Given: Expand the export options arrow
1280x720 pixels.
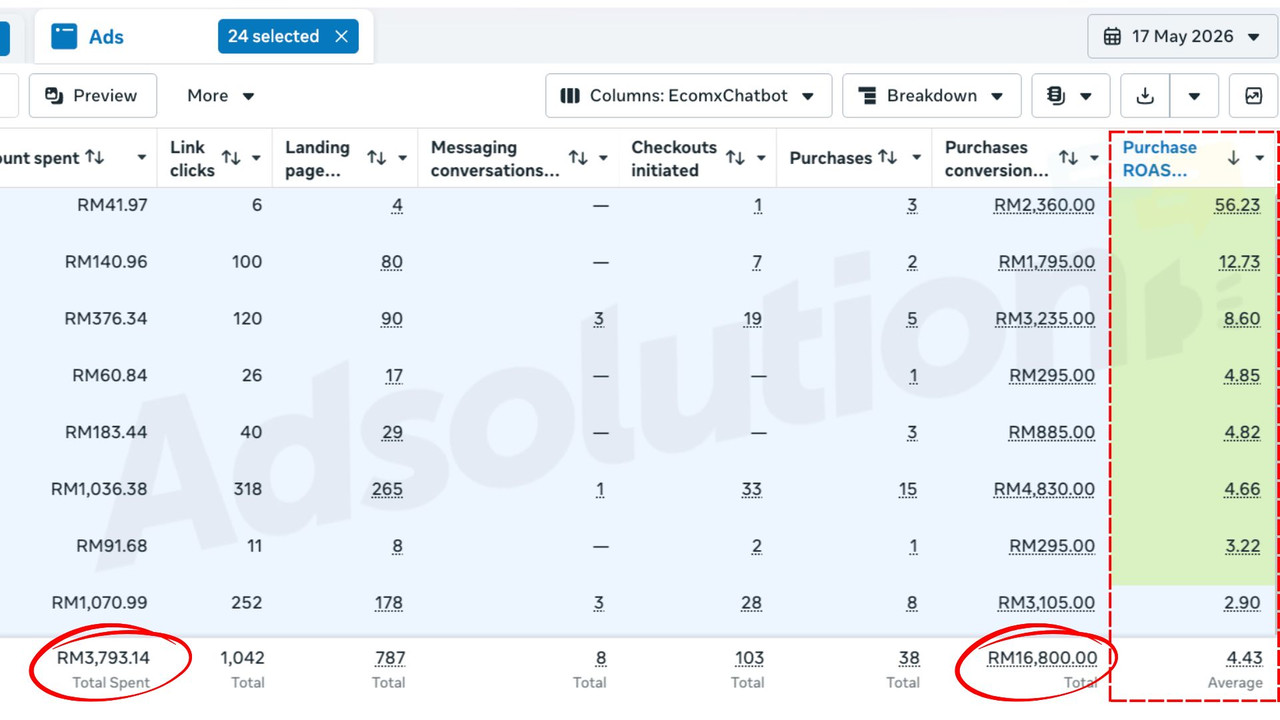Looking at the screenshot, I should coord(1194,96).
